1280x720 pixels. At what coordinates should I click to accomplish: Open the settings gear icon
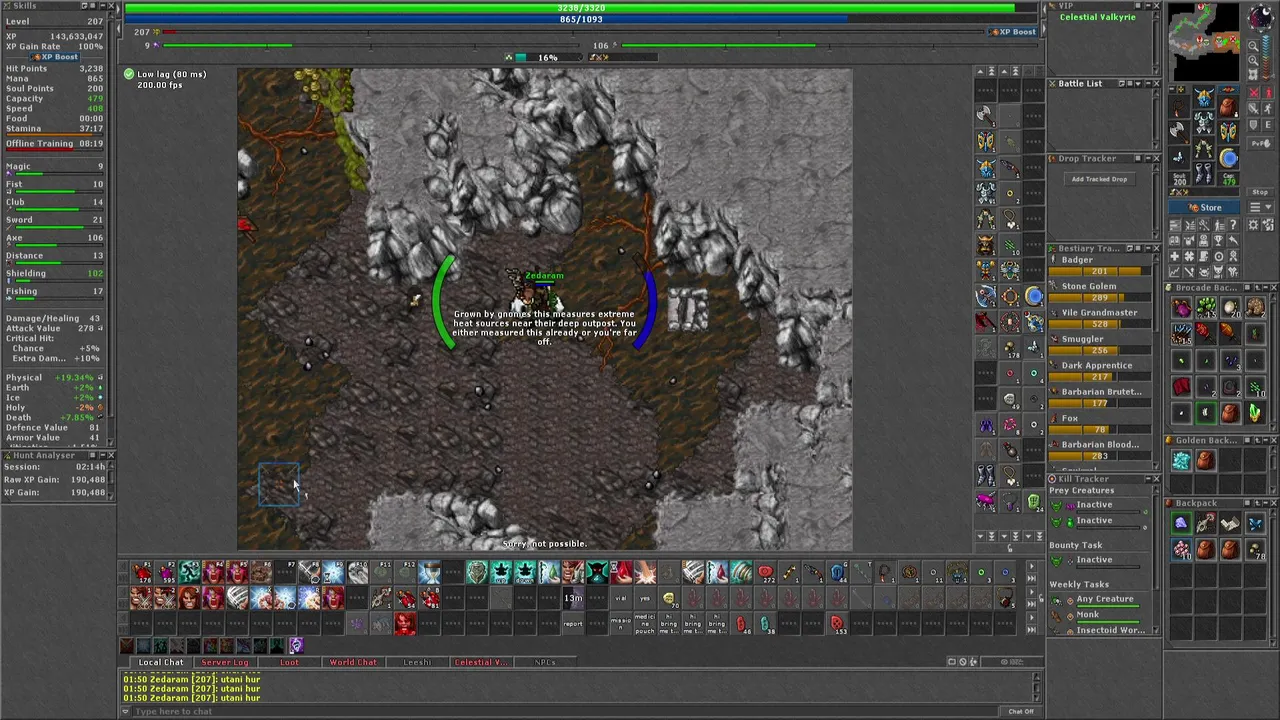pos(1253,224)
